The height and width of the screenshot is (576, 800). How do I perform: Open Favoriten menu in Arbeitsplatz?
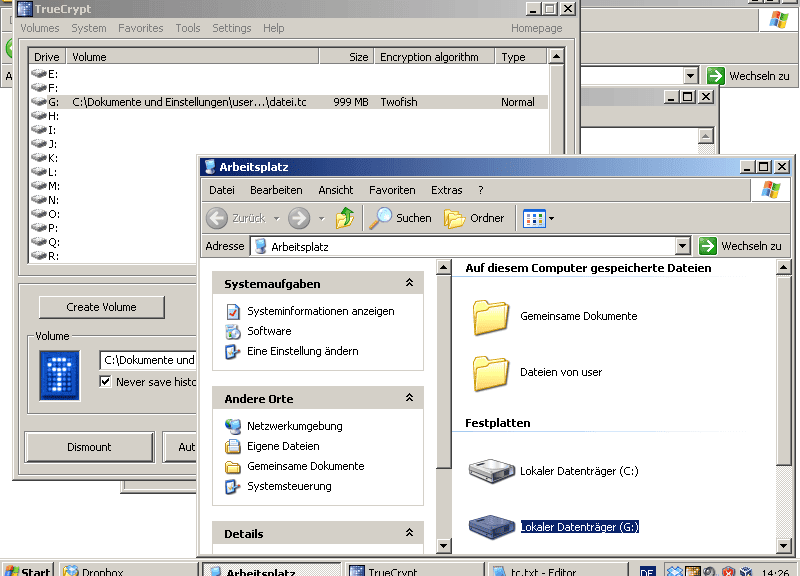(392, 190)
